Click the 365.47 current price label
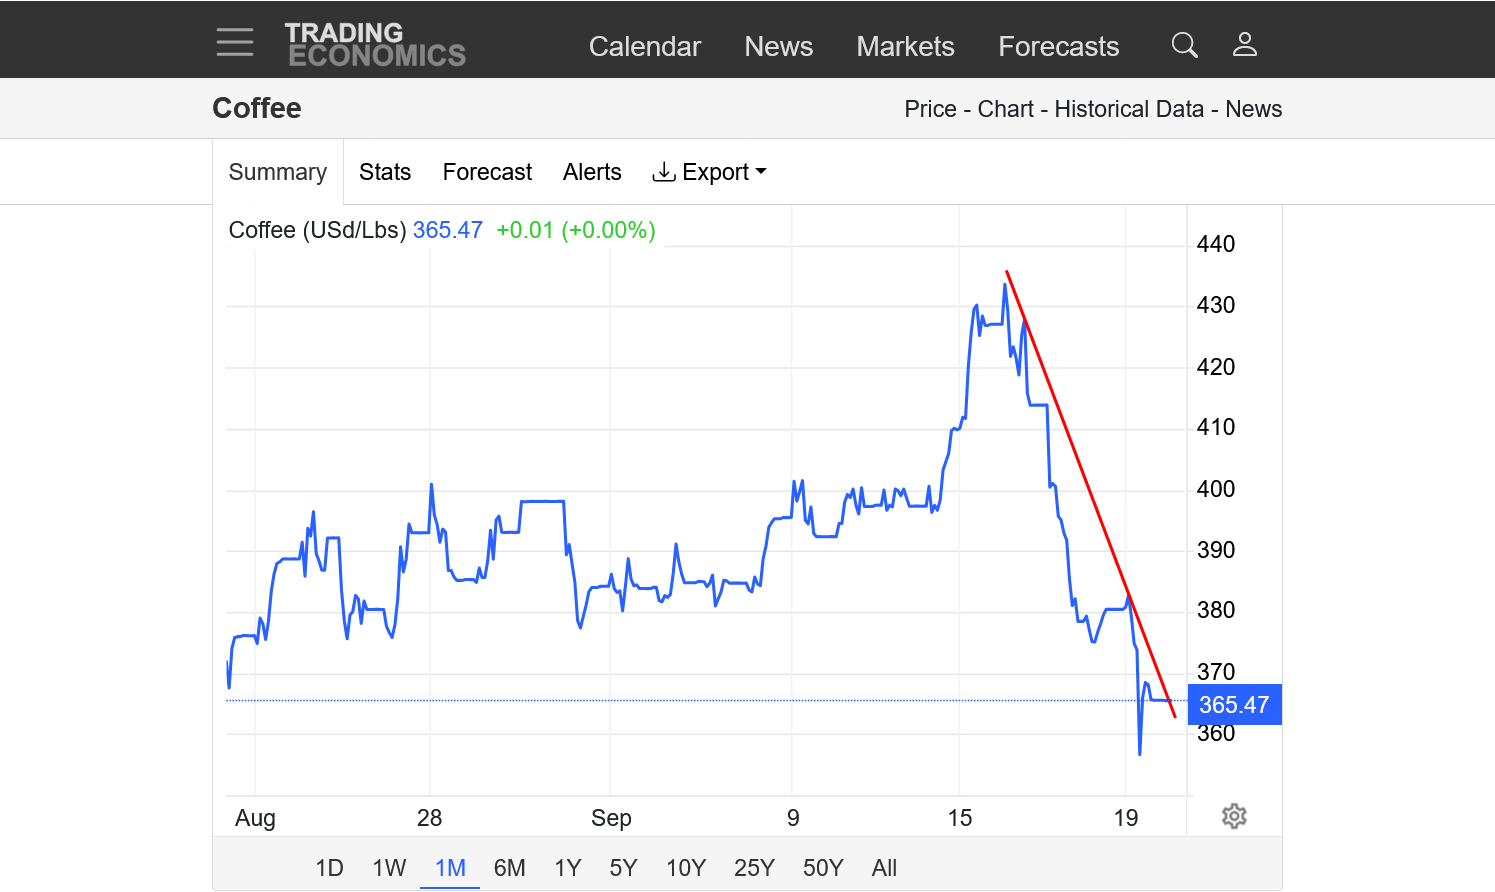The height and width of the screenshot is (892, 1495). pyautogui.click(x=1234, y=705)
